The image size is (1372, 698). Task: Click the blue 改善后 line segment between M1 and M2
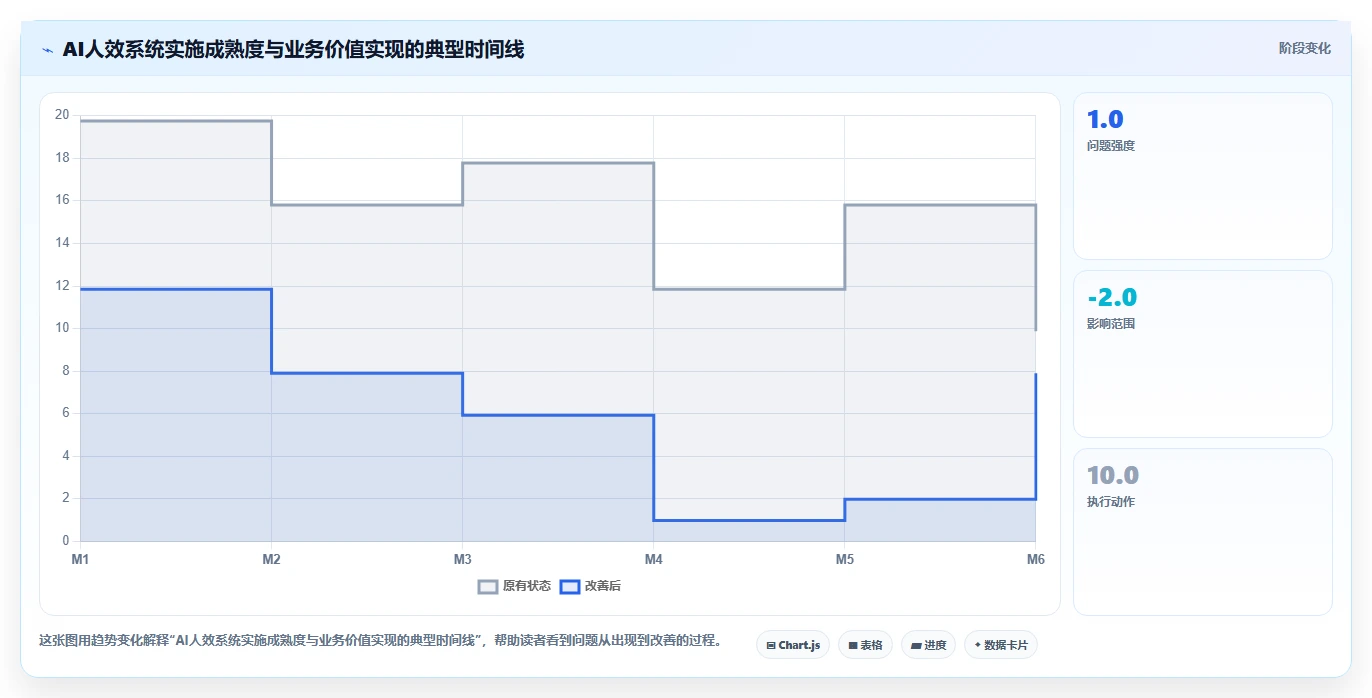click(175, 289)
